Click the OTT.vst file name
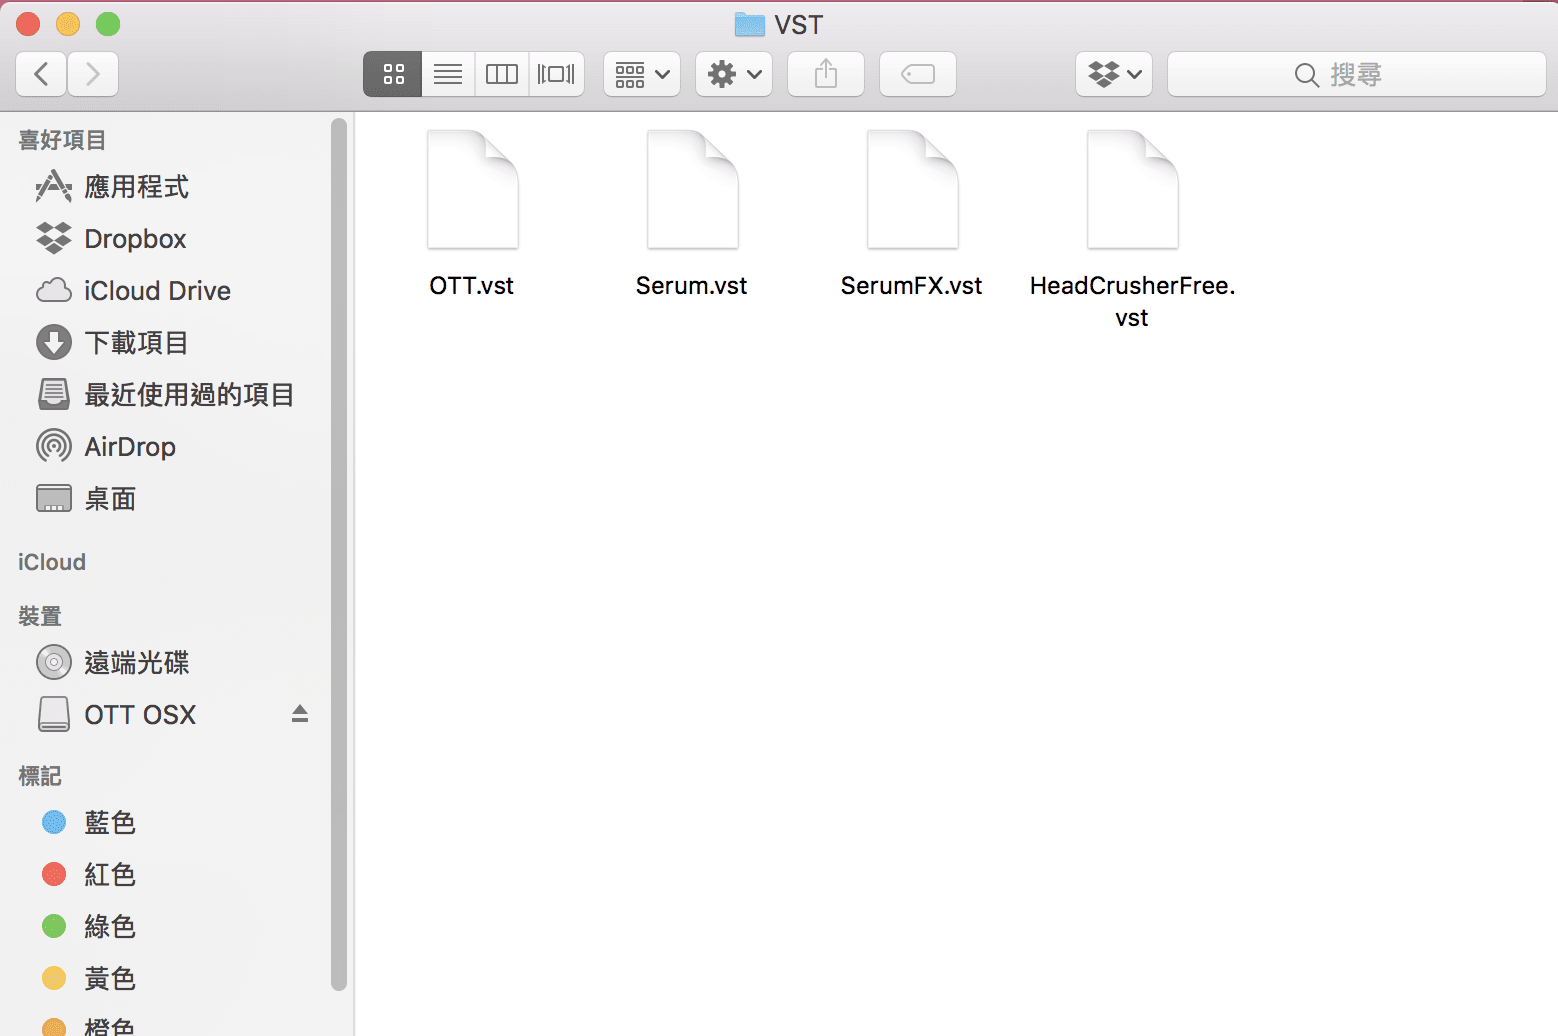This screenshot has width=1558, height=1036. pos(472,286)
